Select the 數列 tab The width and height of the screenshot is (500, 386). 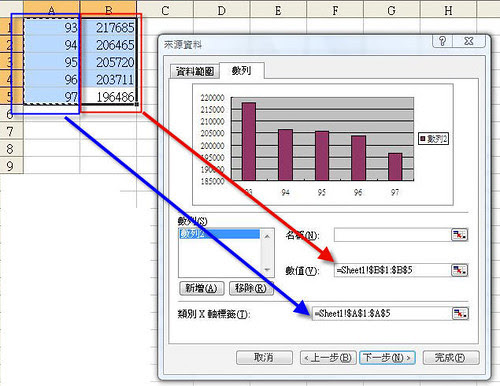pos(241,70)
